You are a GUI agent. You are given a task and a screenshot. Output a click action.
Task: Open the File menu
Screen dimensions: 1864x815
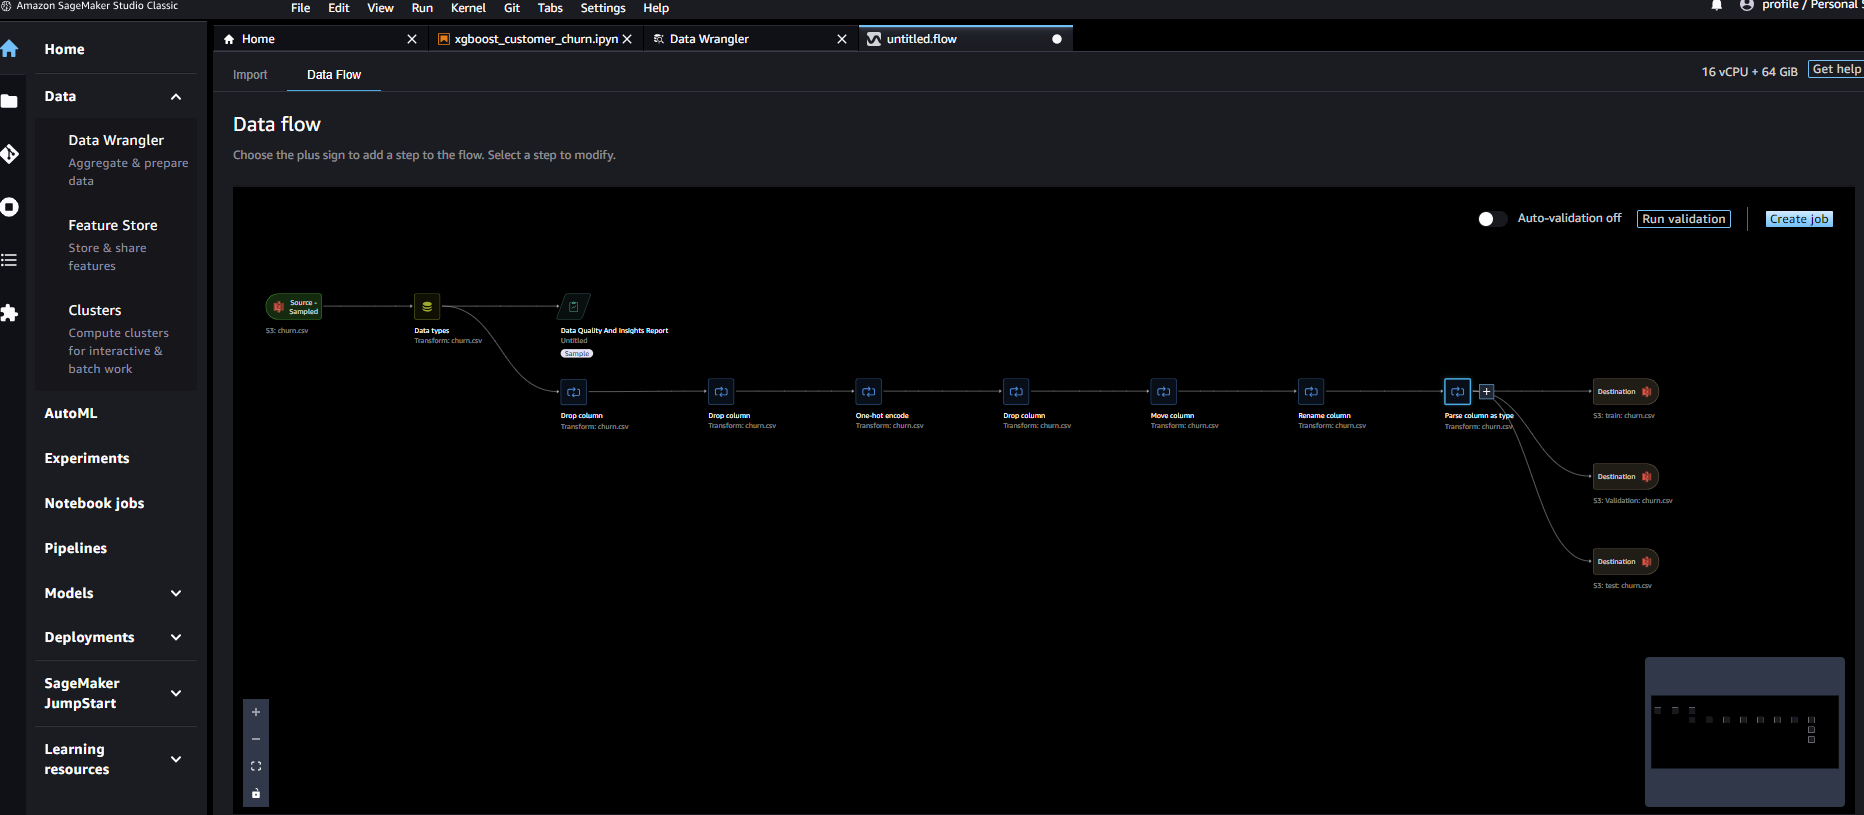[300, 8]
